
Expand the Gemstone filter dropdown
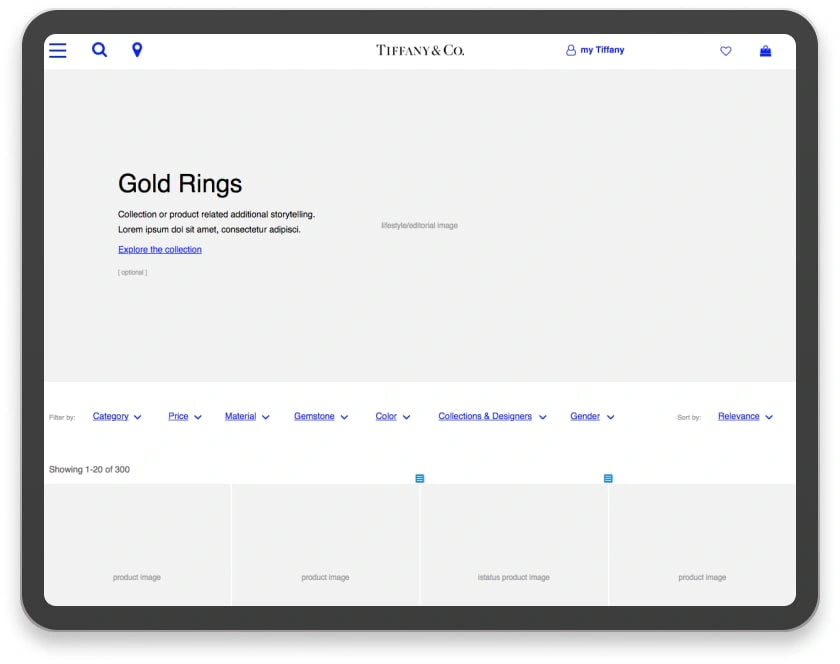[321, 416]
